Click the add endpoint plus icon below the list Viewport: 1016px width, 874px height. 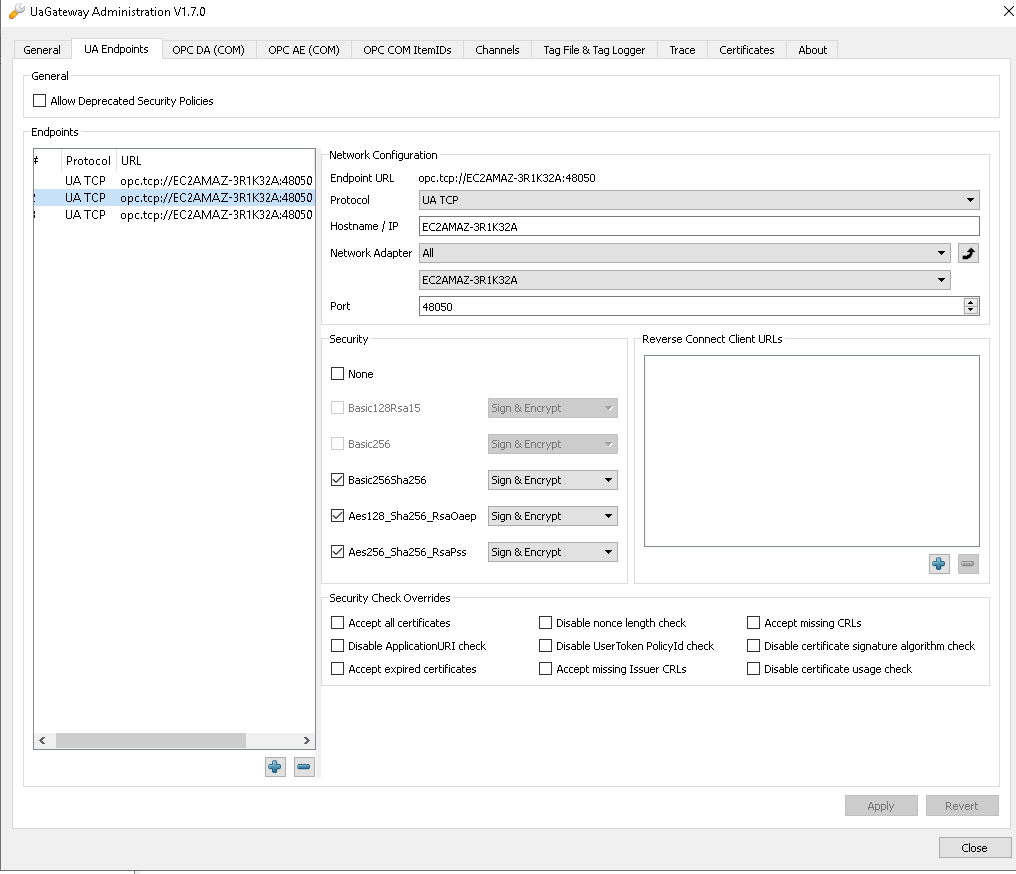click(275, 767)
